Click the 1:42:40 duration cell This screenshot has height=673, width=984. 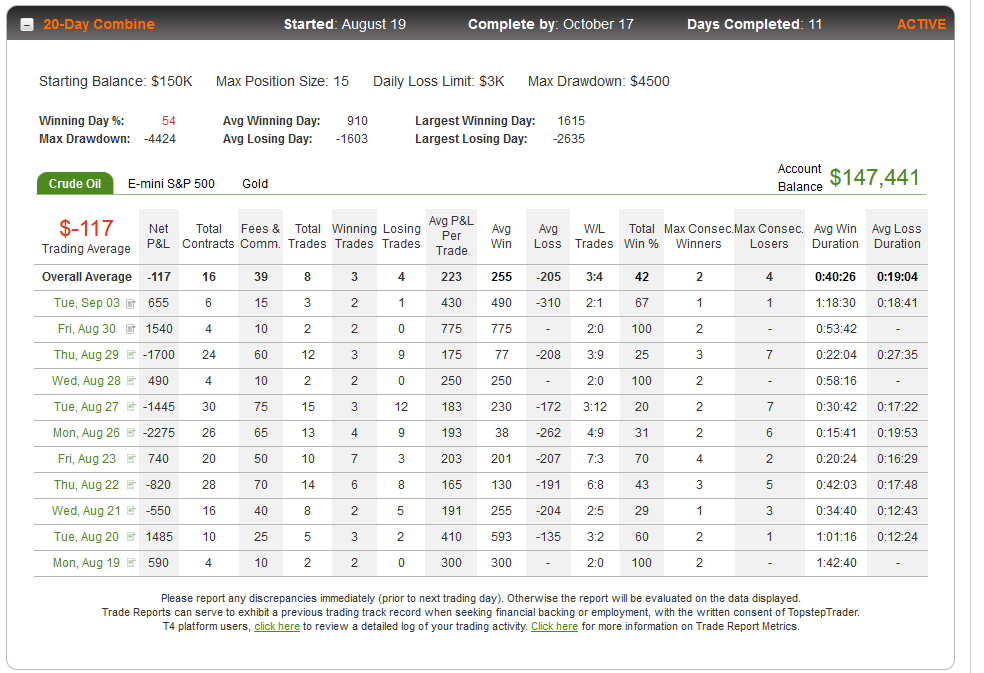click(836, 563)
